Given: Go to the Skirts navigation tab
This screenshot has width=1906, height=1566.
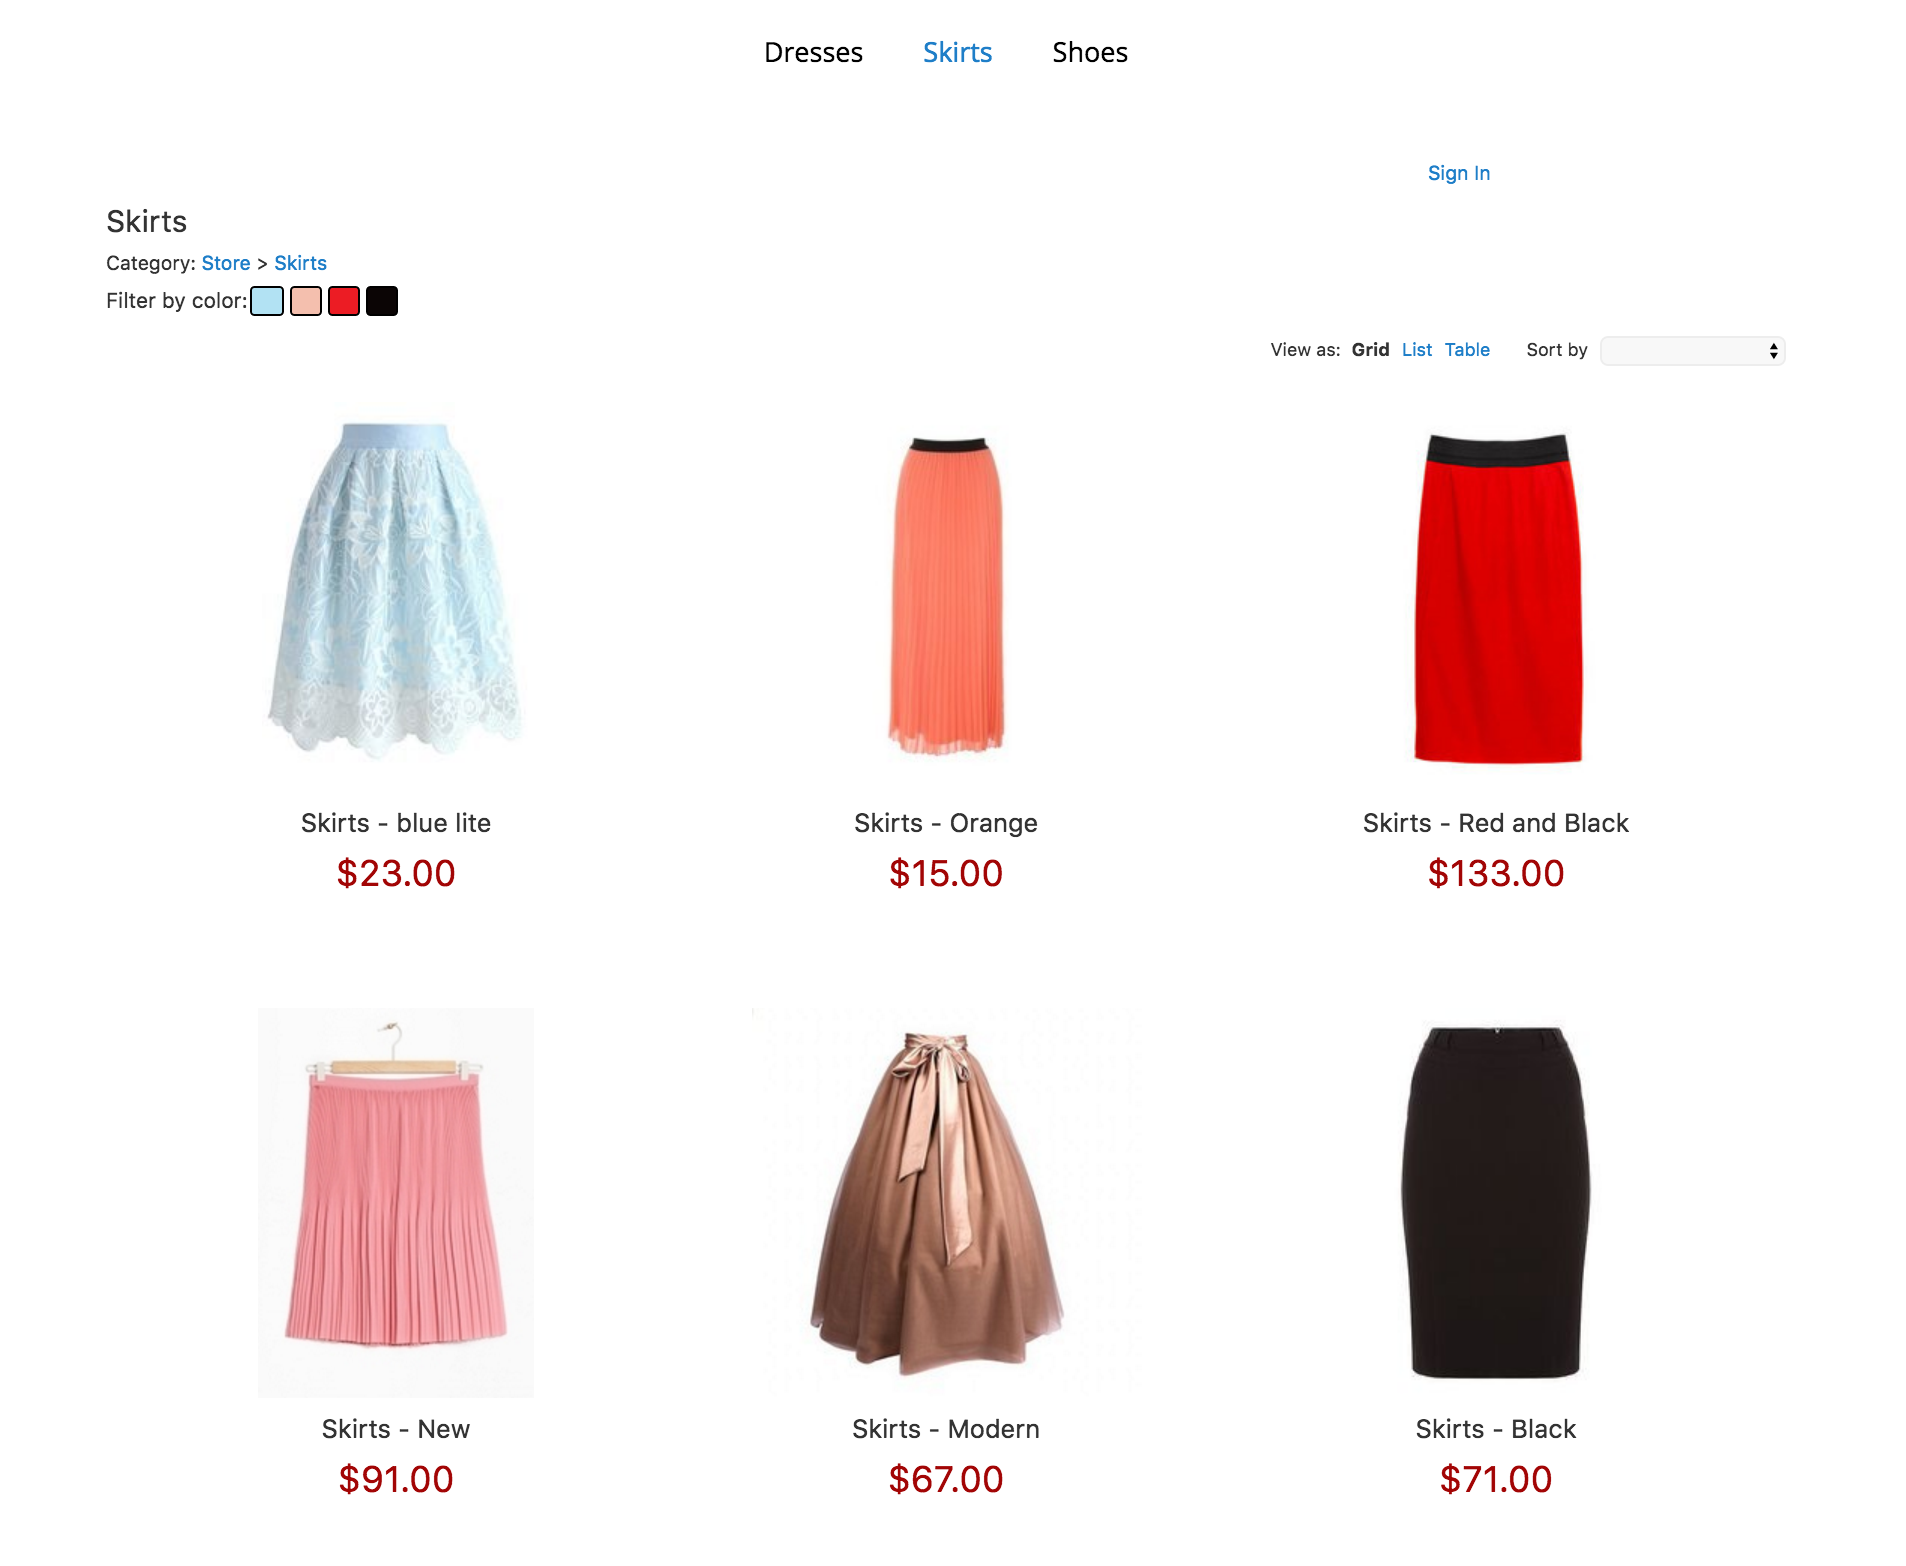Looking at the screenshot, I should (x=957, y=52).
